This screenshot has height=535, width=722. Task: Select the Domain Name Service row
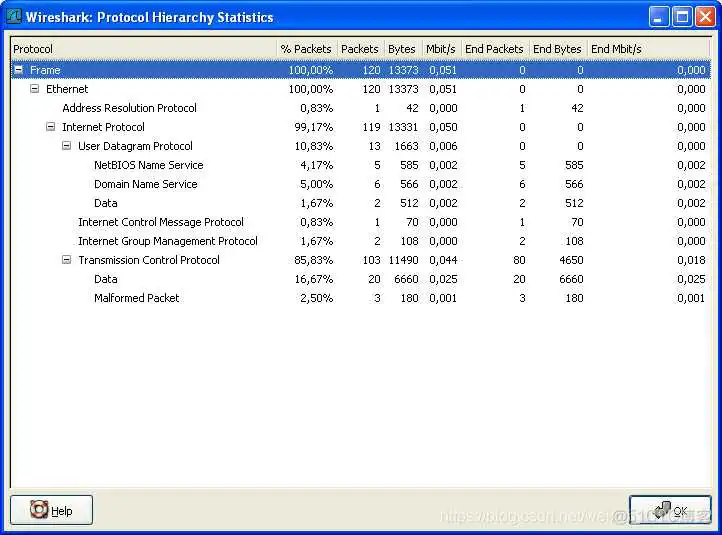pos(145,184)
